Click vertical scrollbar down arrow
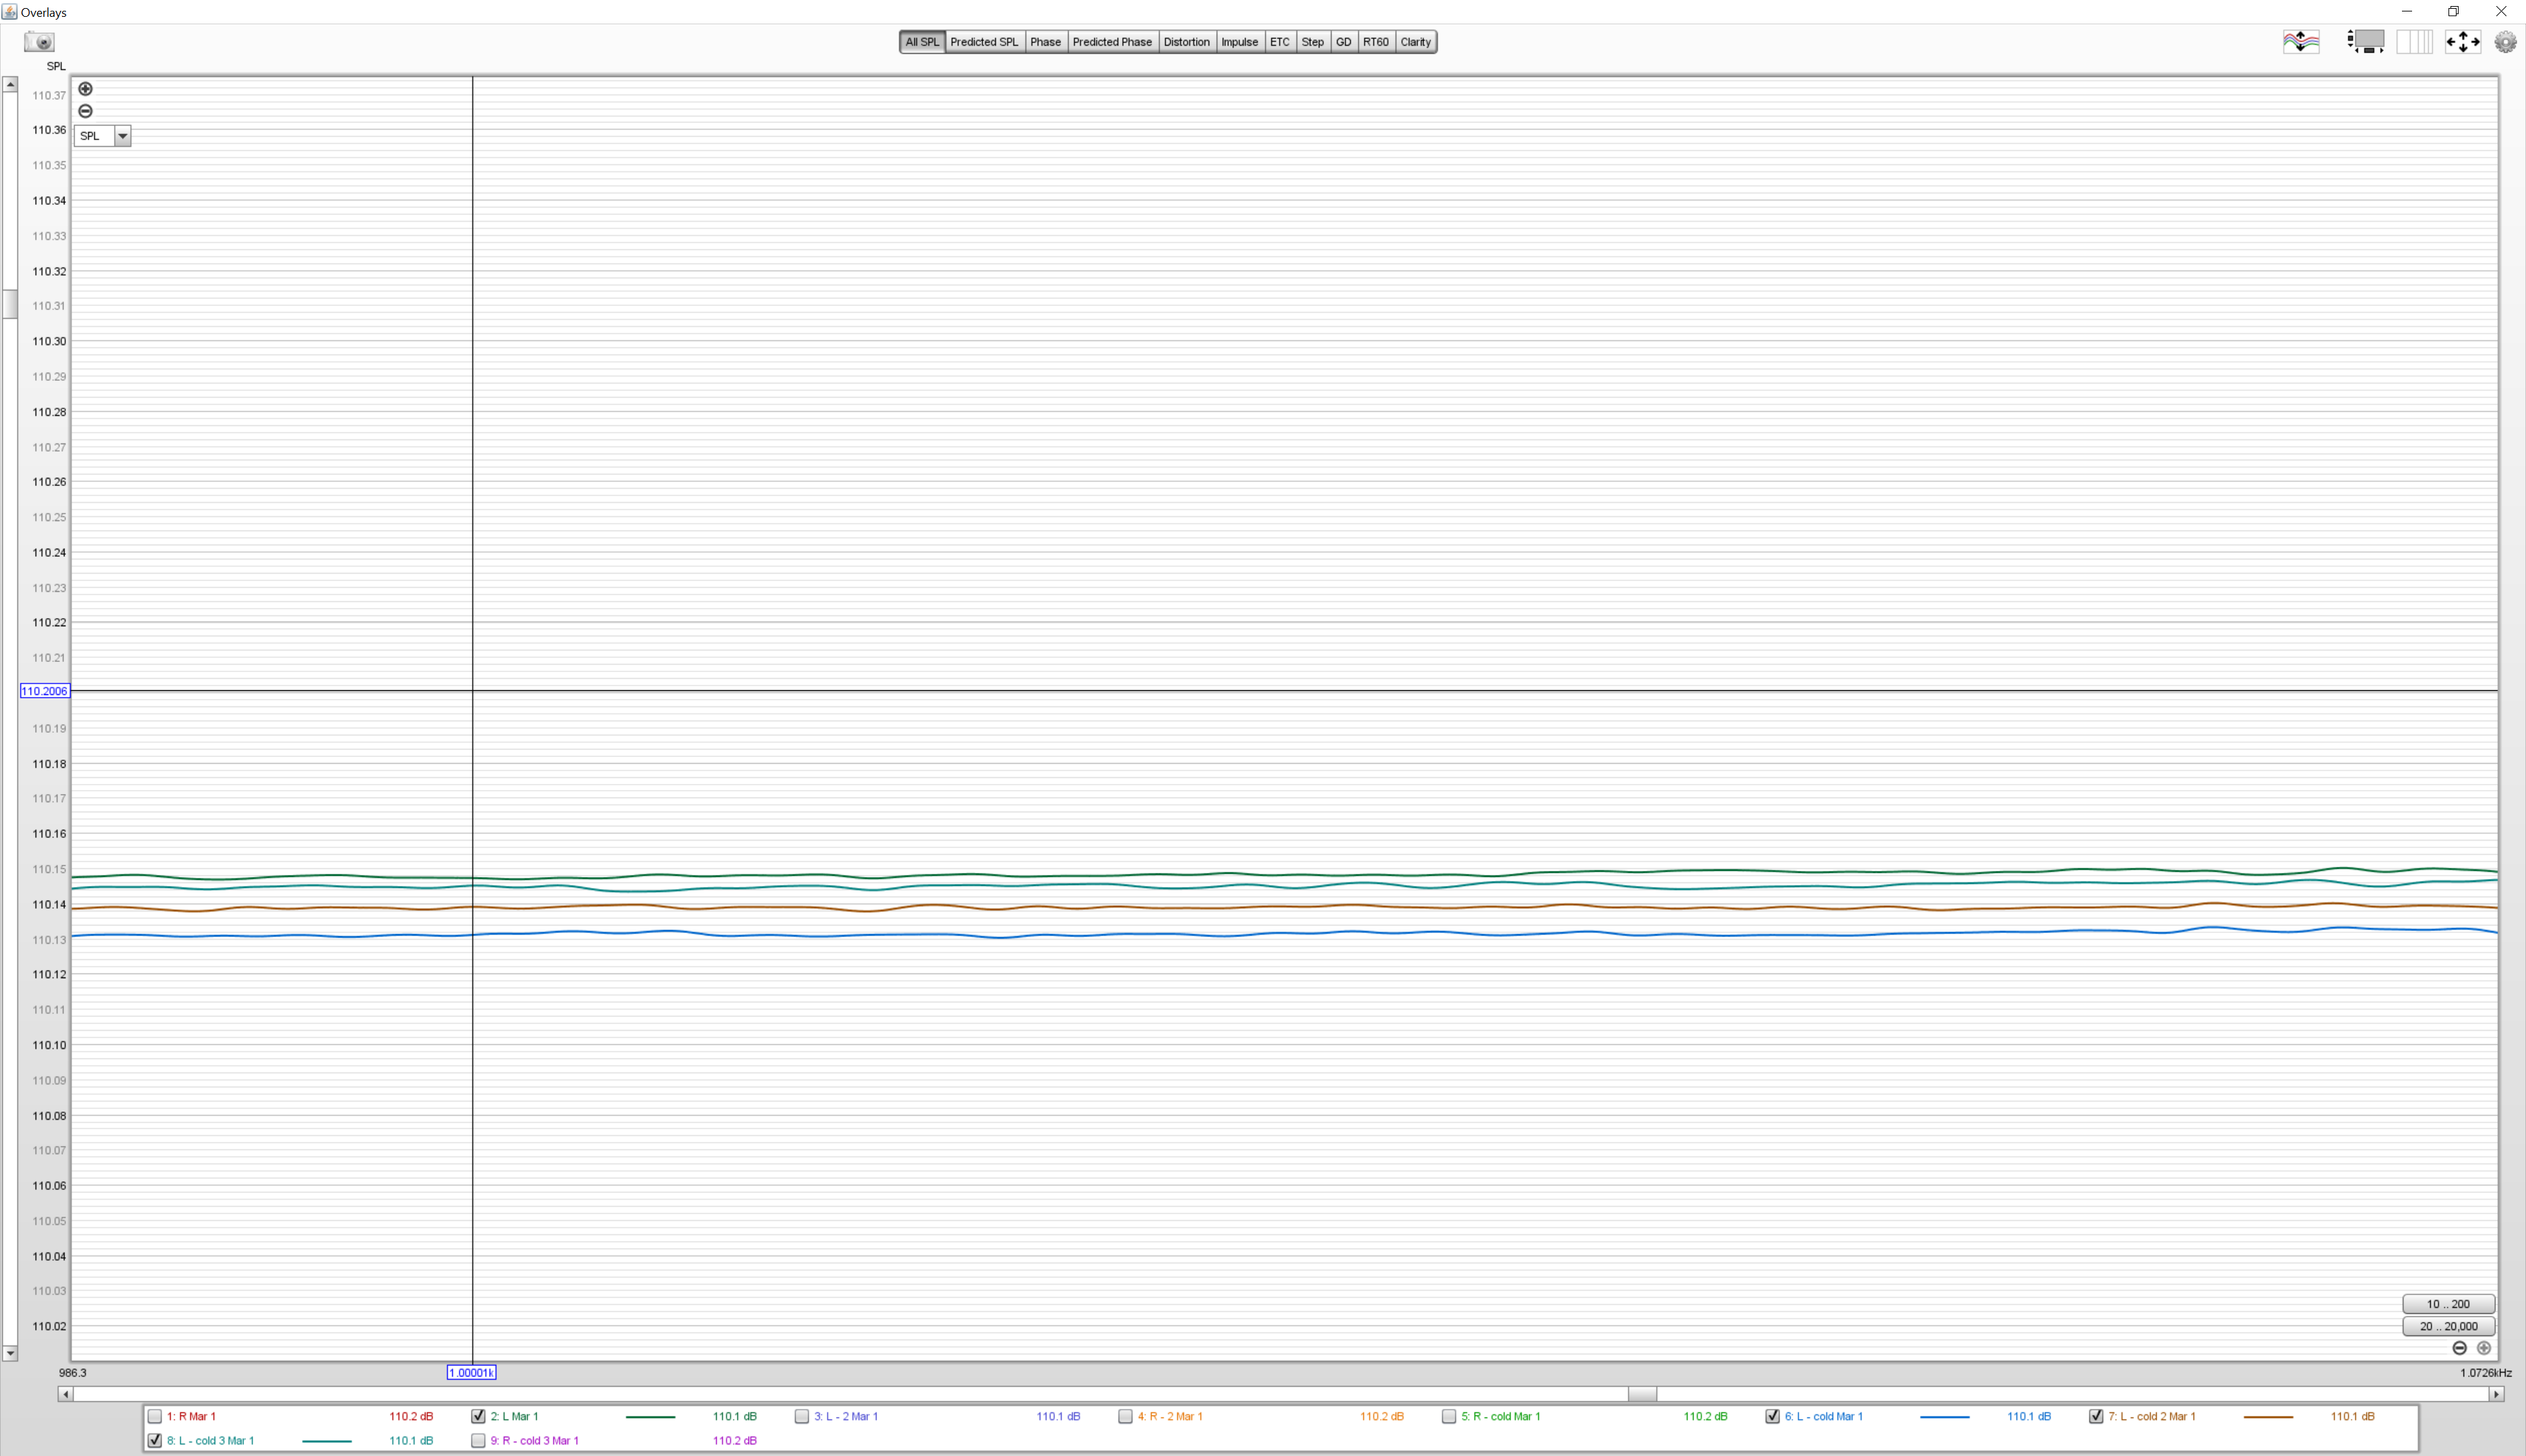Screen dimensions: 2526x1456 click(x=10, y=1353)
